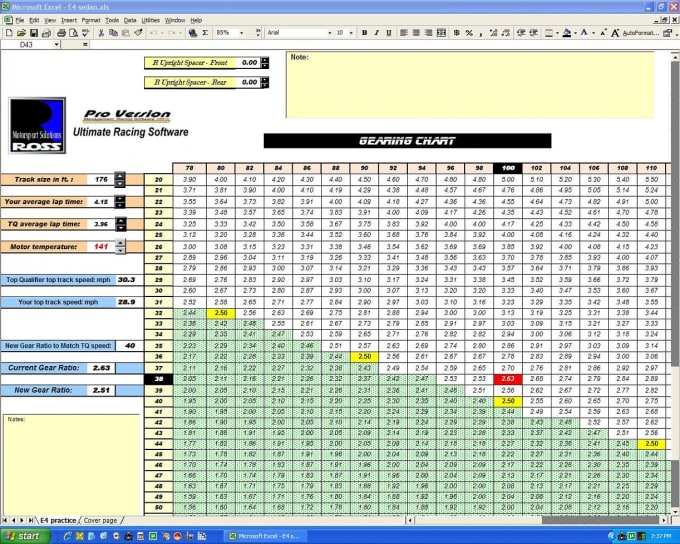The height and width of the screenshot is (544, 680).
Task: Click the first-sheet tab navigation arrow
Action: click(x=5, y=520)
